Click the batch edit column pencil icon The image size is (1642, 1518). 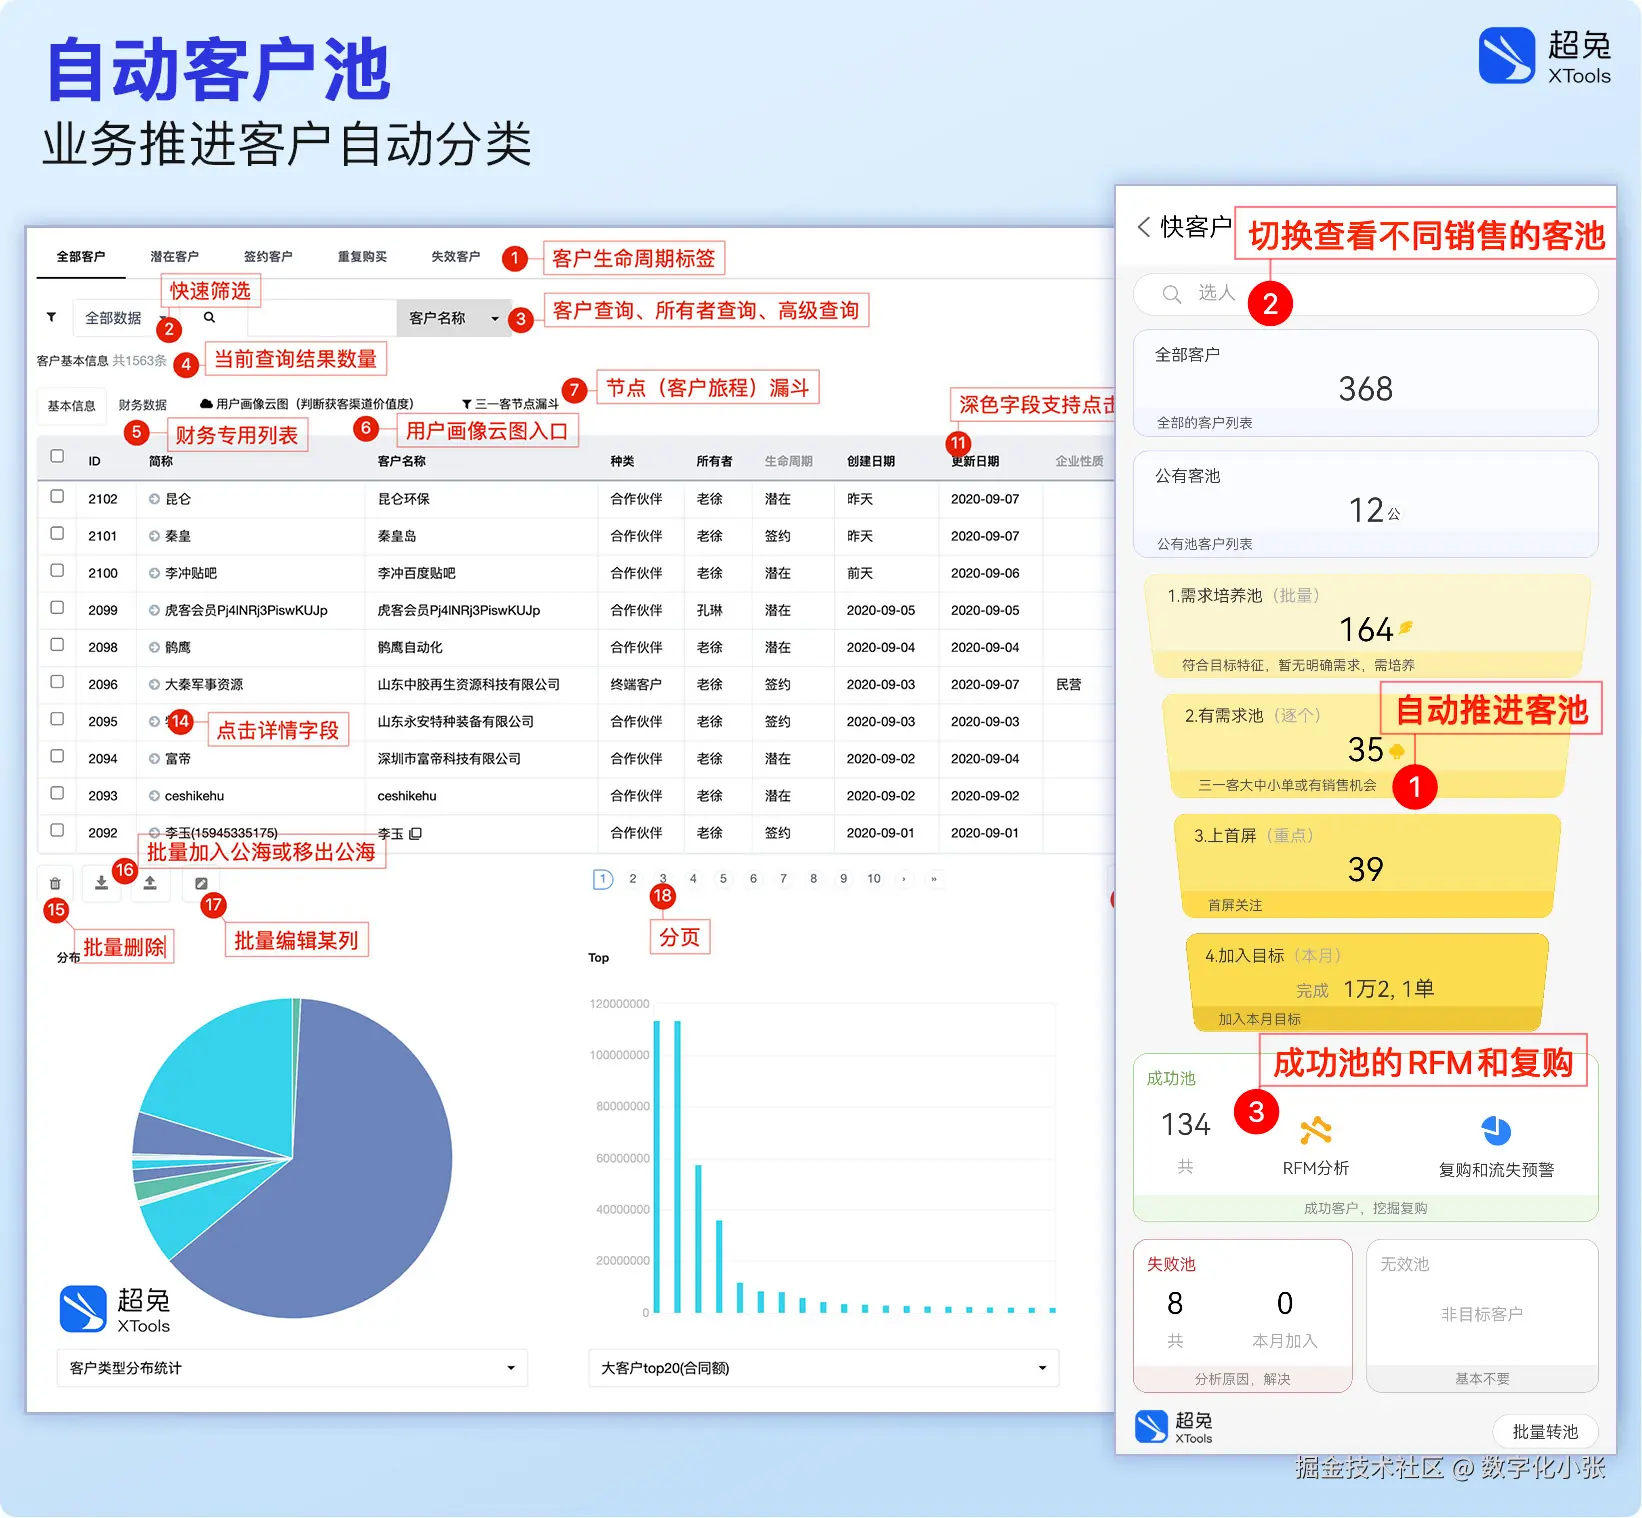tap(201, 883)
